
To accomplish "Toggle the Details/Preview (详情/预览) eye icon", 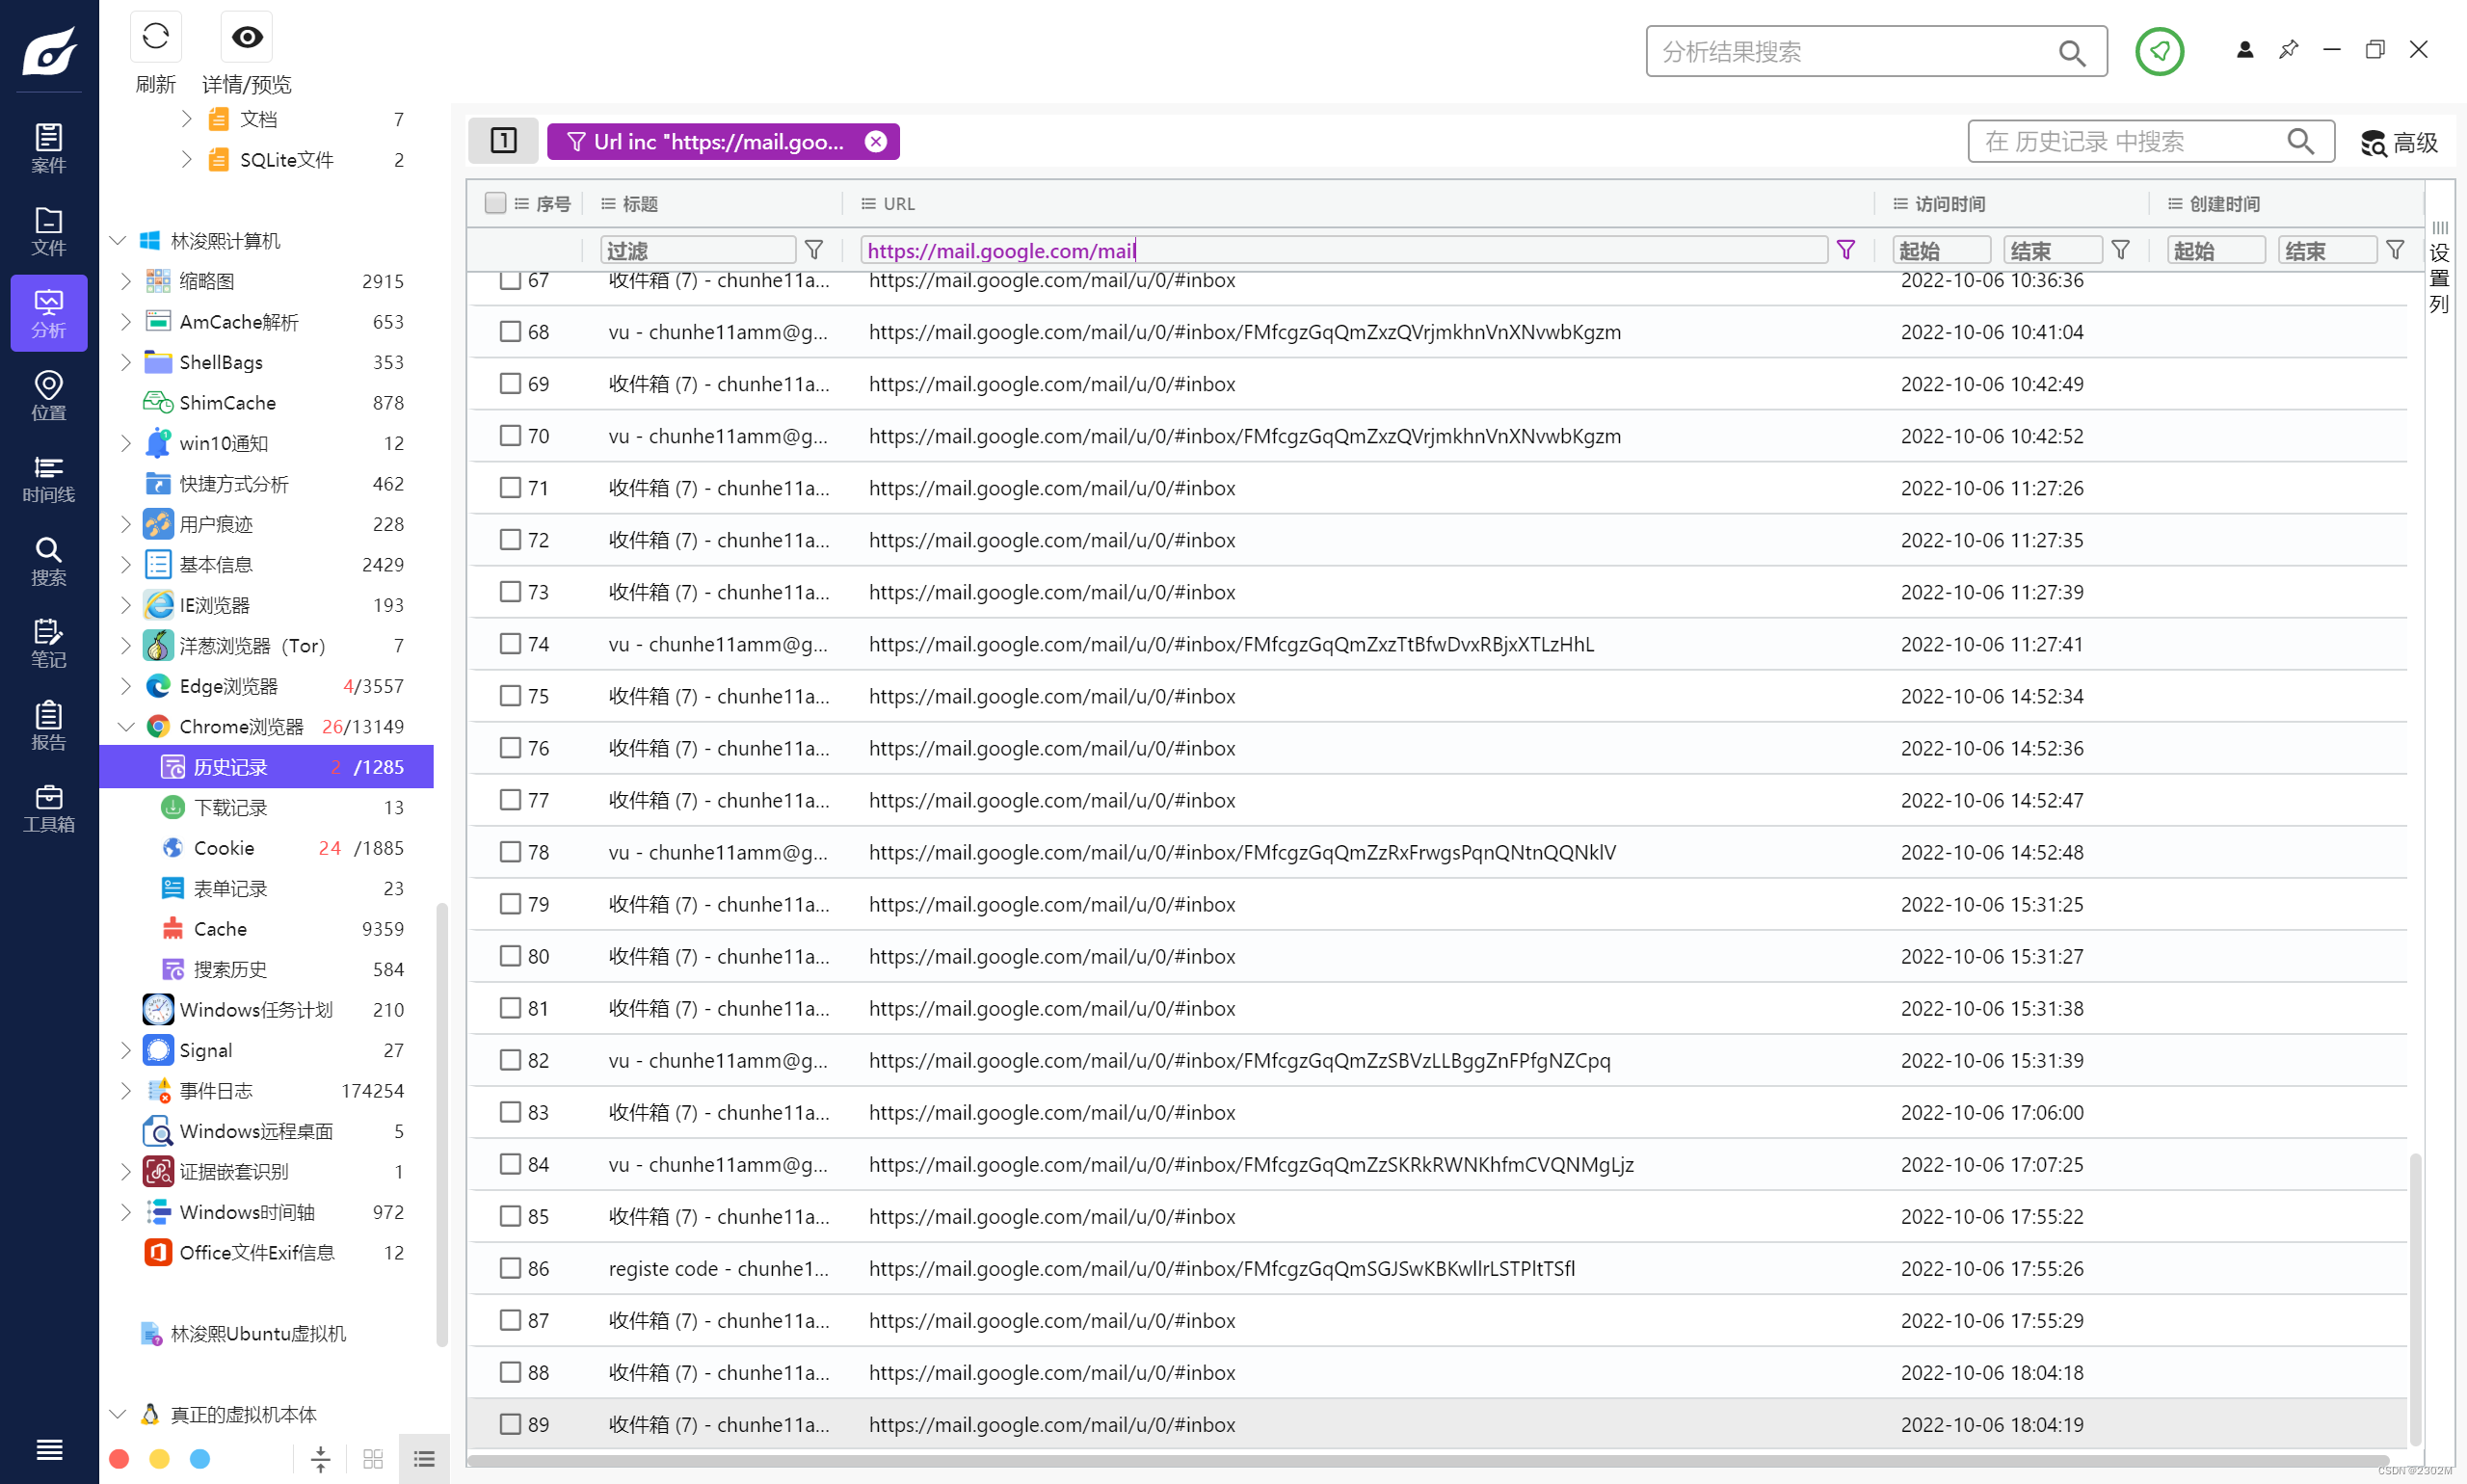I will tap(246, 38).
